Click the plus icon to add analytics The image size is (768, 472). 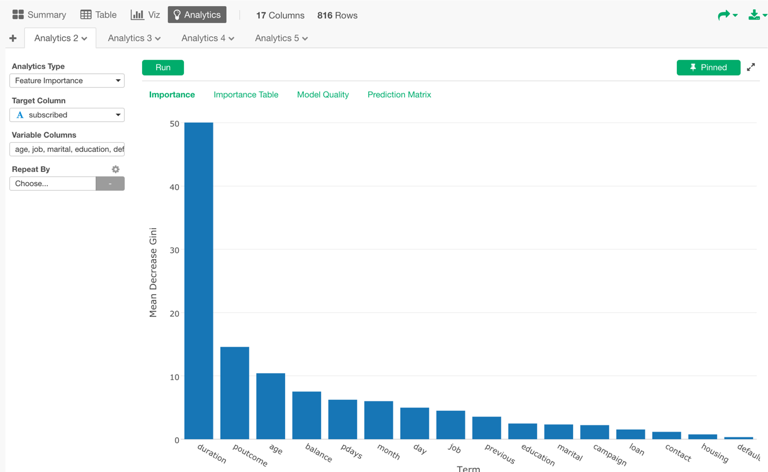click(x=13, y=38)
